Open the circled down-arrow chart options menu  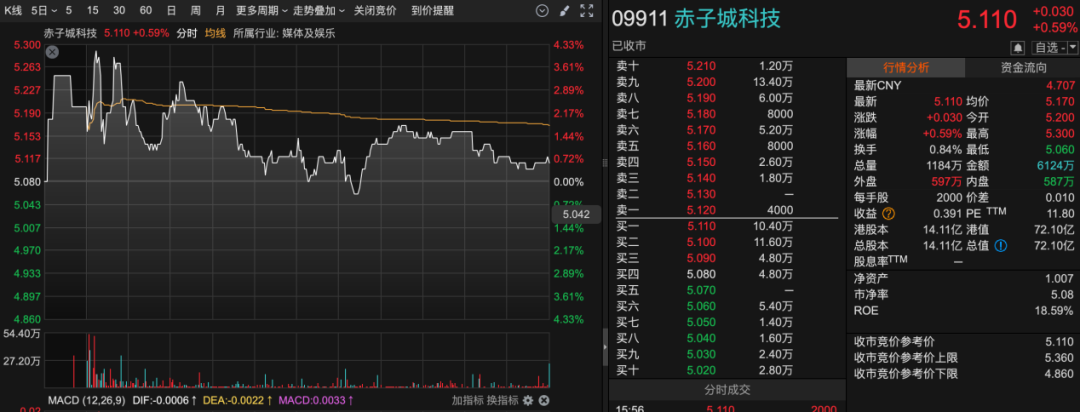click(542, 10)
